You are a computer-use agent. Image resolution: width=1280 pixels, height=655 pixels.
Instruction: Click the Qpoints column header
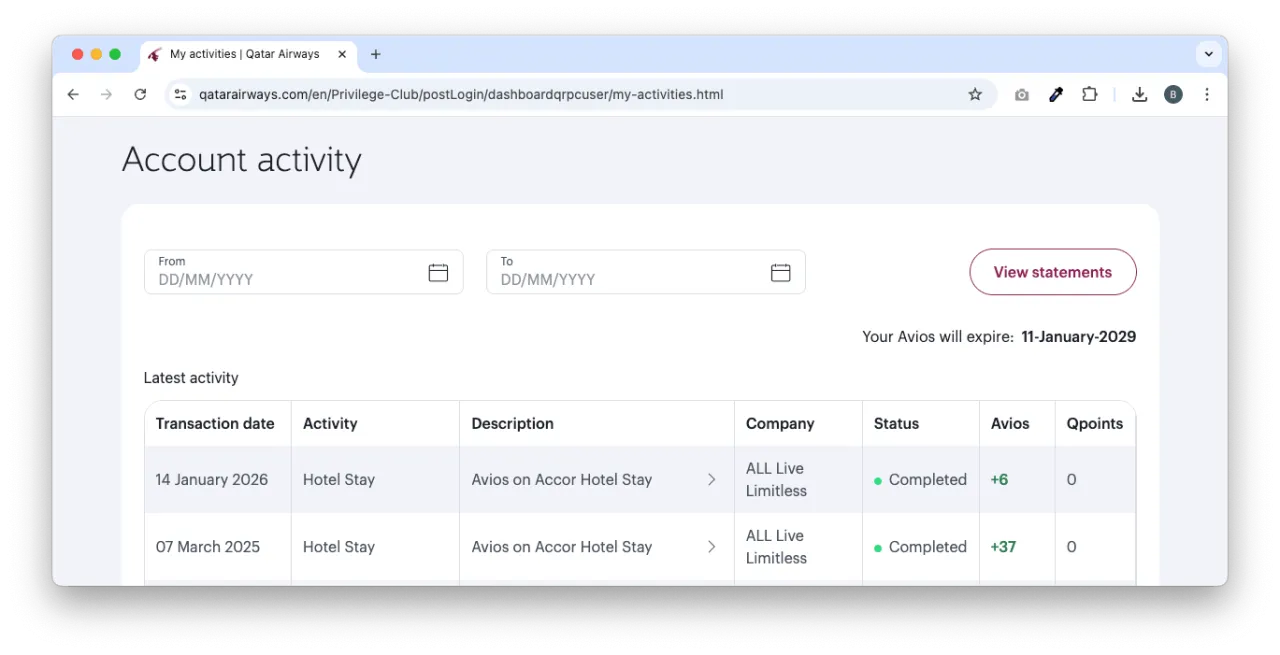point(1095,424)
